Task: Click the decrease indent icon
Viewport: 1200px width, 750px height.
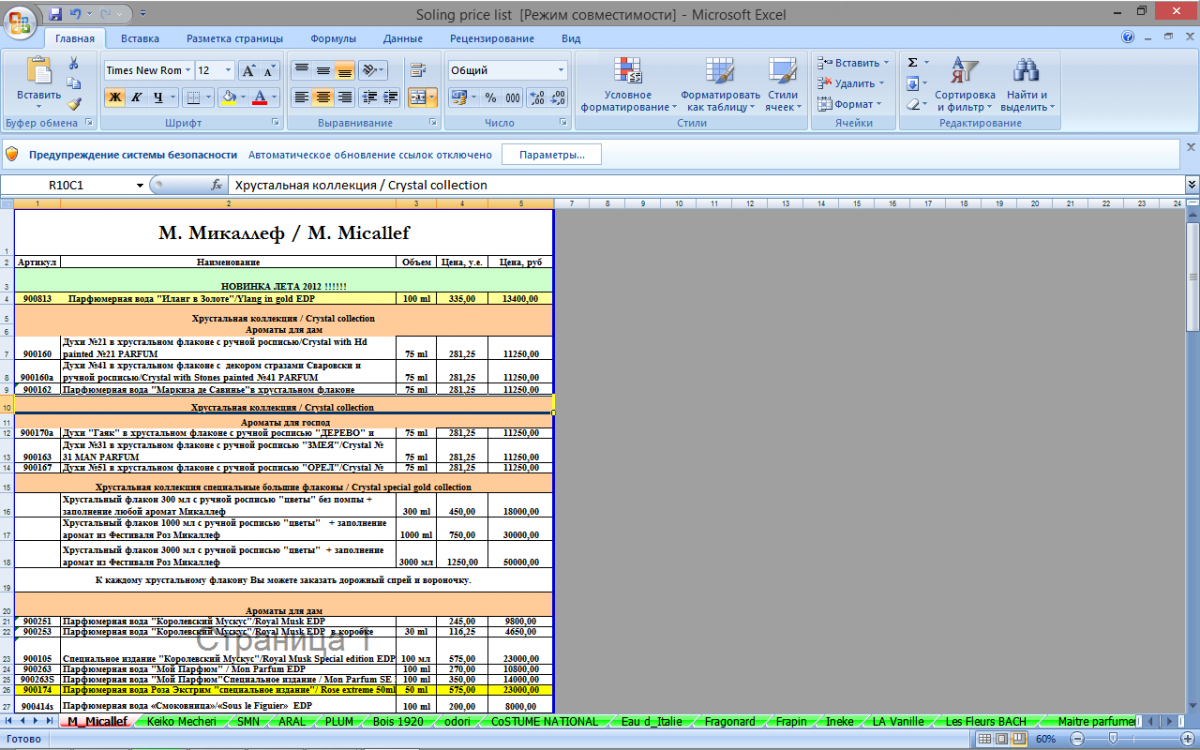Action: point(368,97)
